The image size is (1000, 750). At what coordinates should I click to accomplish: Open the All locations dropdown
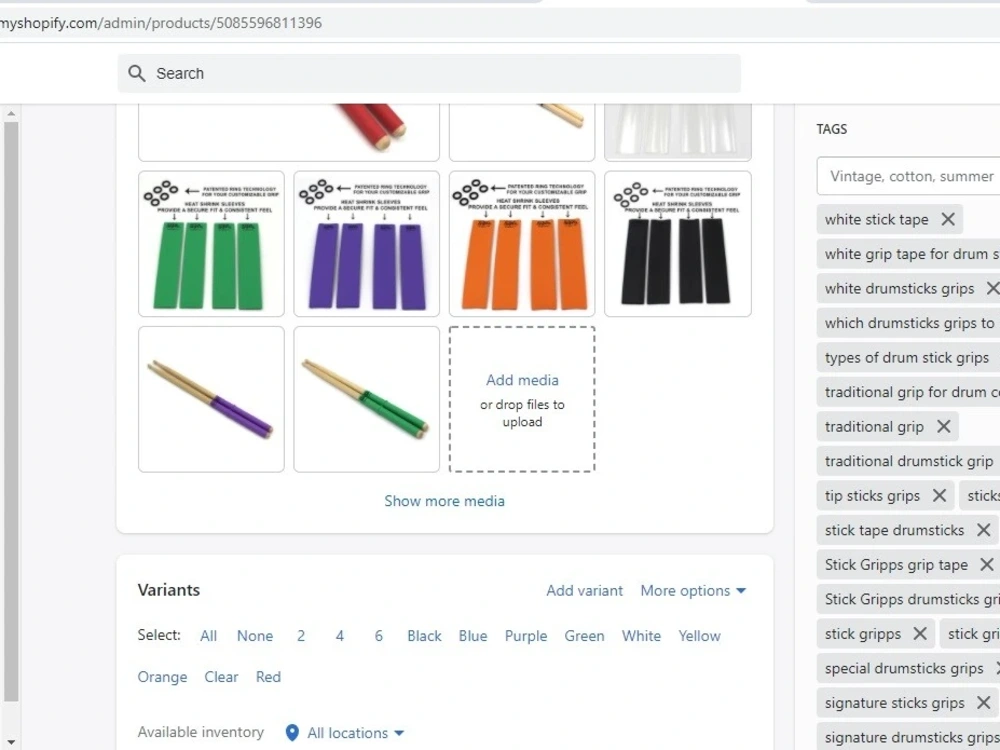point(355,733)
